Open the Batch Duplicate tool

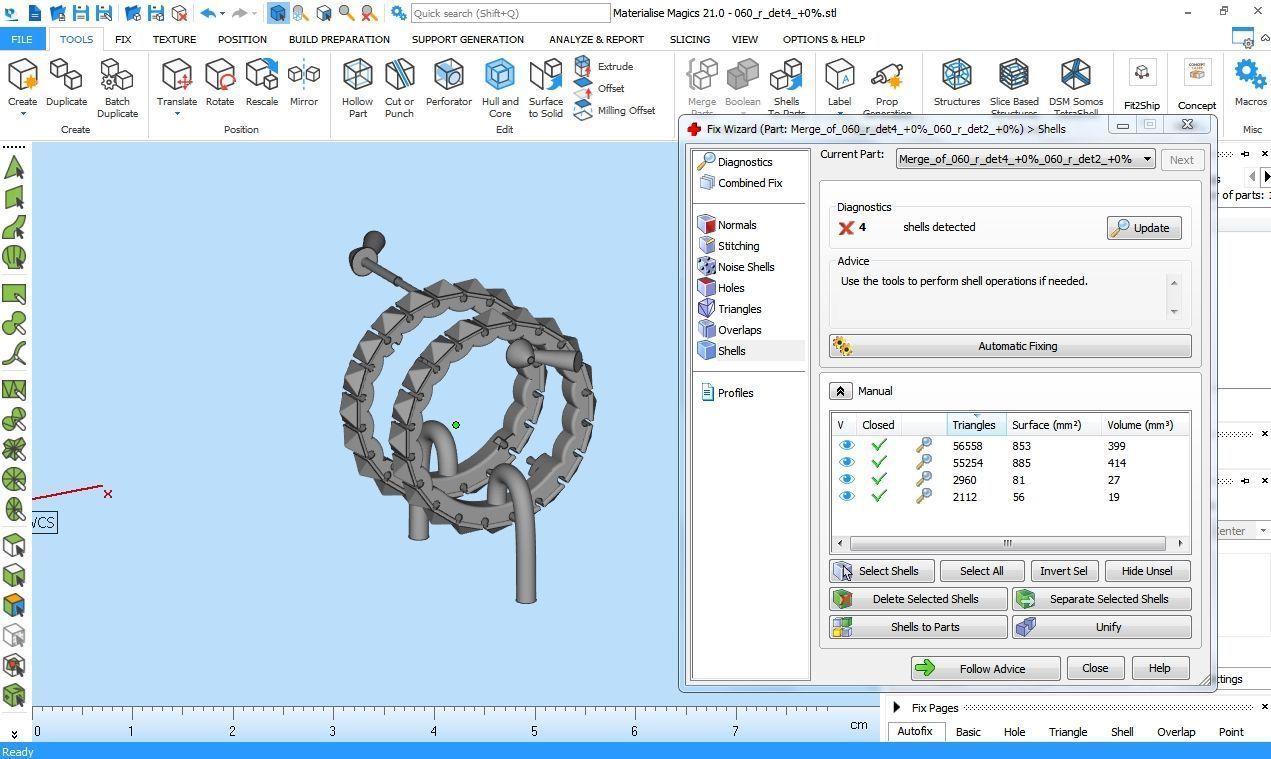tap(117, 88)
